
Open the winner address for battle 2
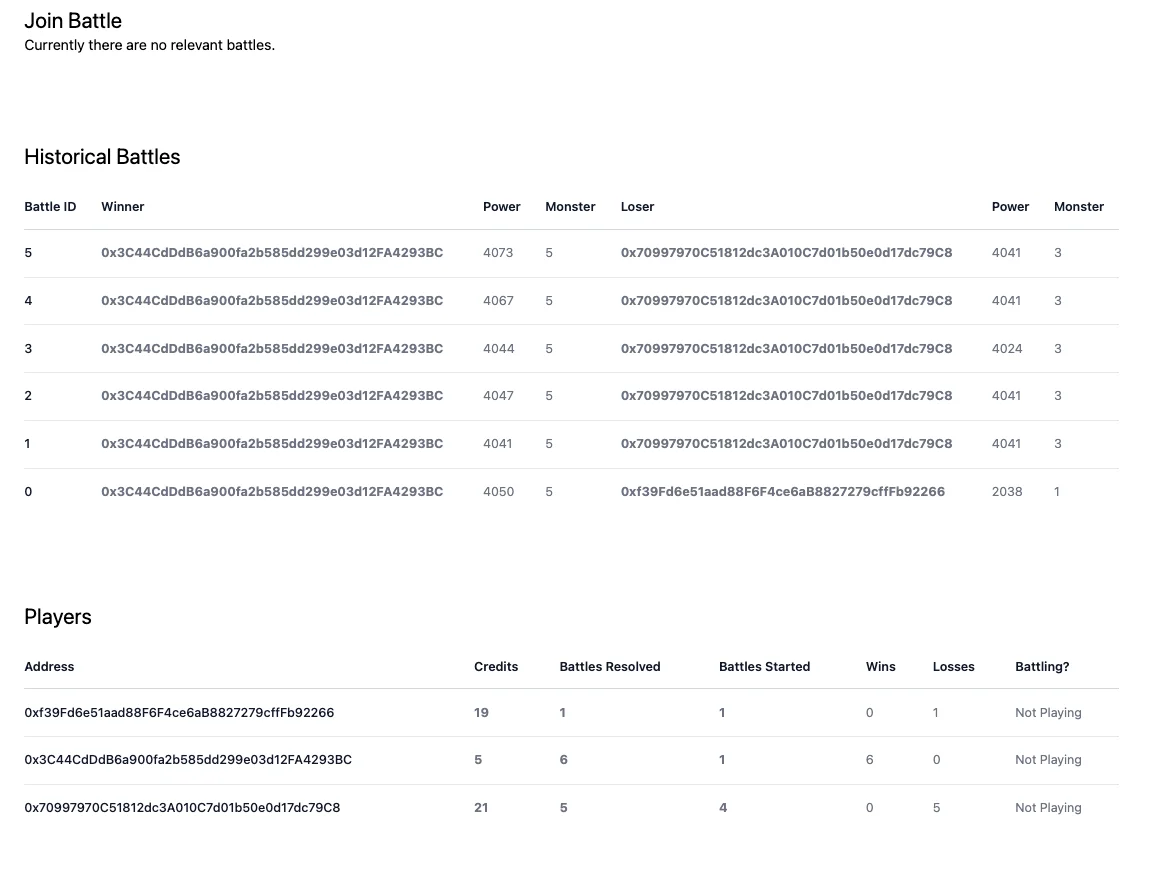coord(272,396)
